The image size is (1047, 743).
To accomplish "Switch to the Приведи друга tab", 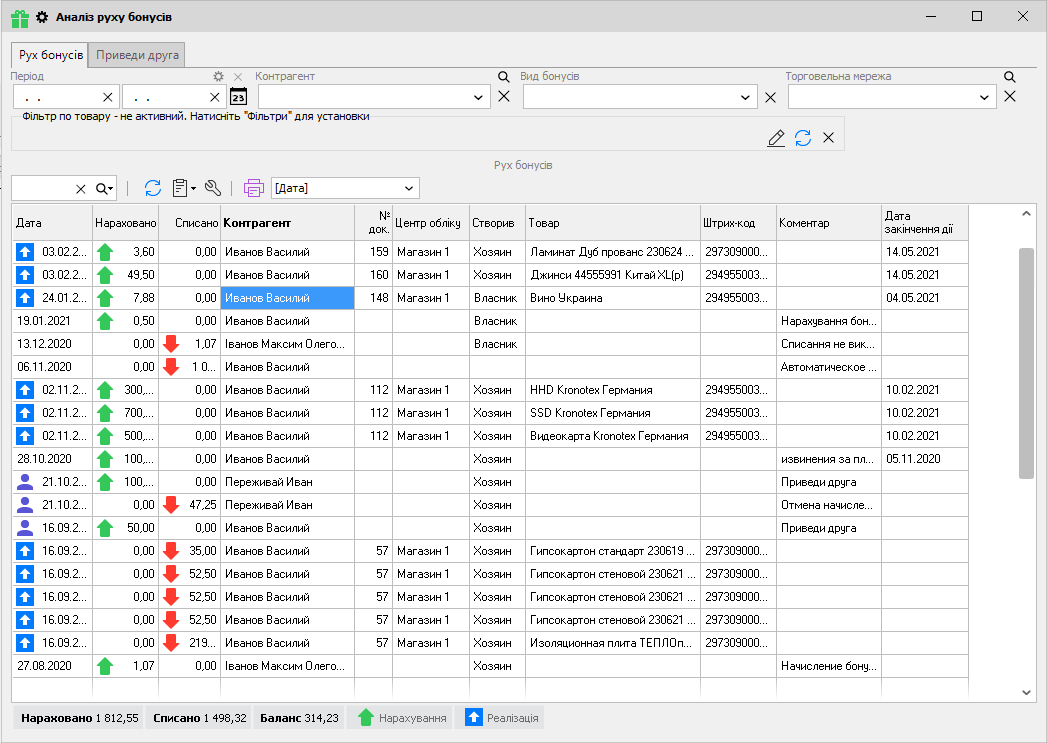I will (x=138, y=55).
